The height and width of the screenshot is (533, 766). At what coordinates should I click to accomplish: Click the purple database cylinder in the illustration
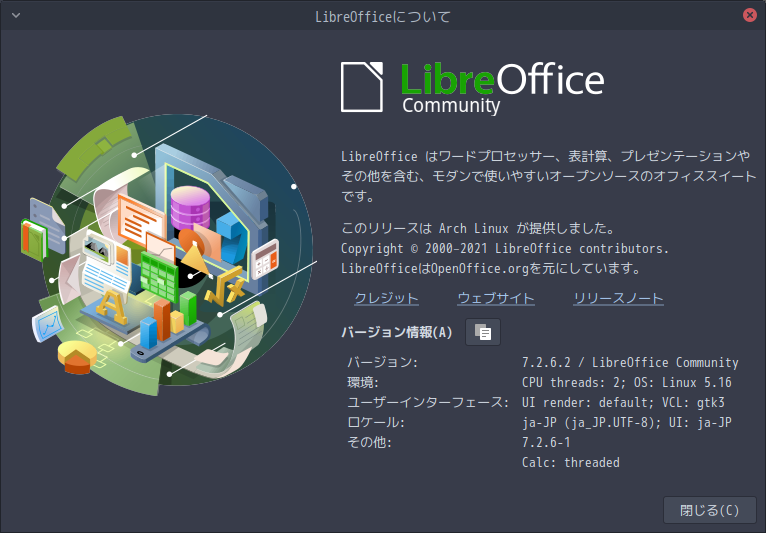(190, 208)
